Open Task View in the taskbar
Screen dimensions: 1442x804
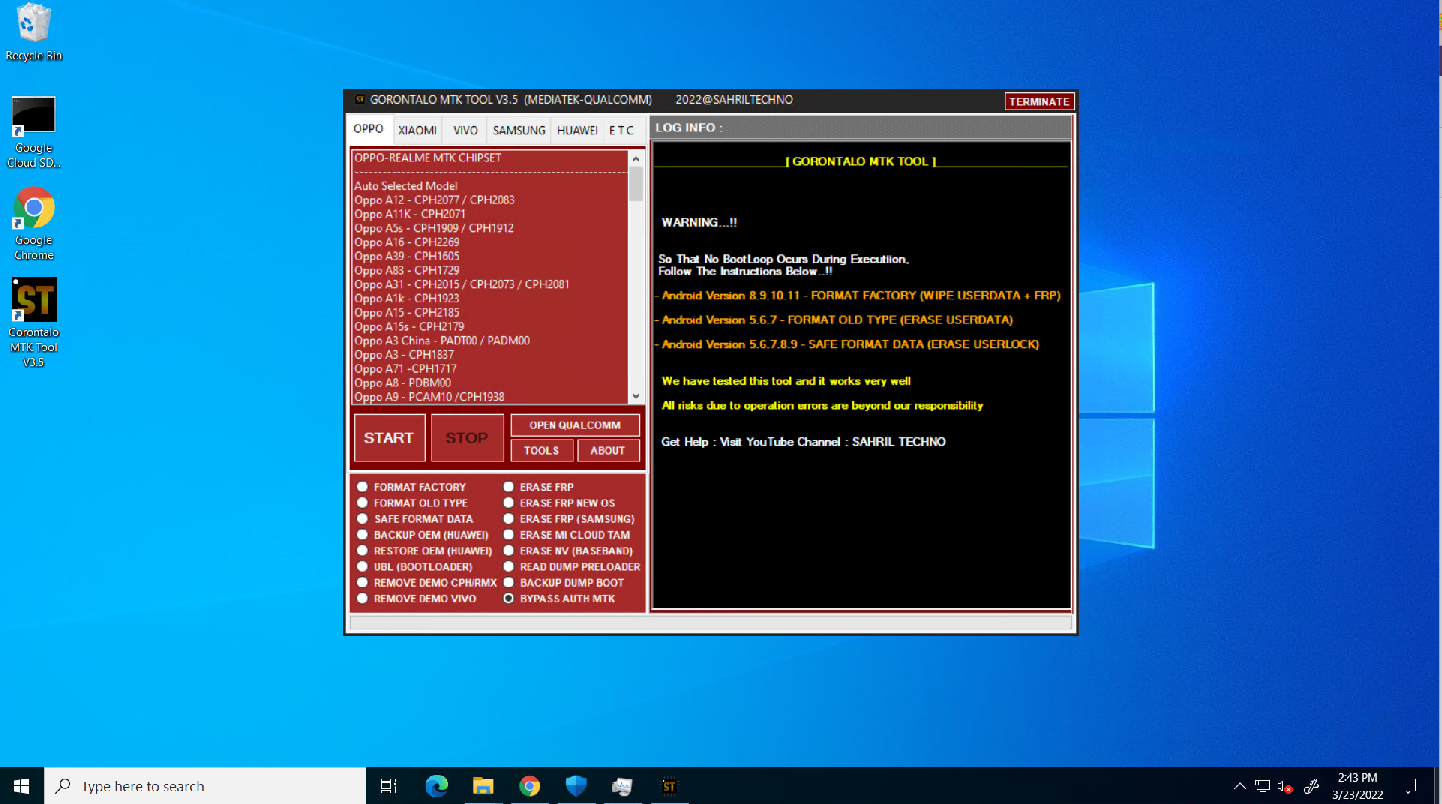[x=389, y=786]
